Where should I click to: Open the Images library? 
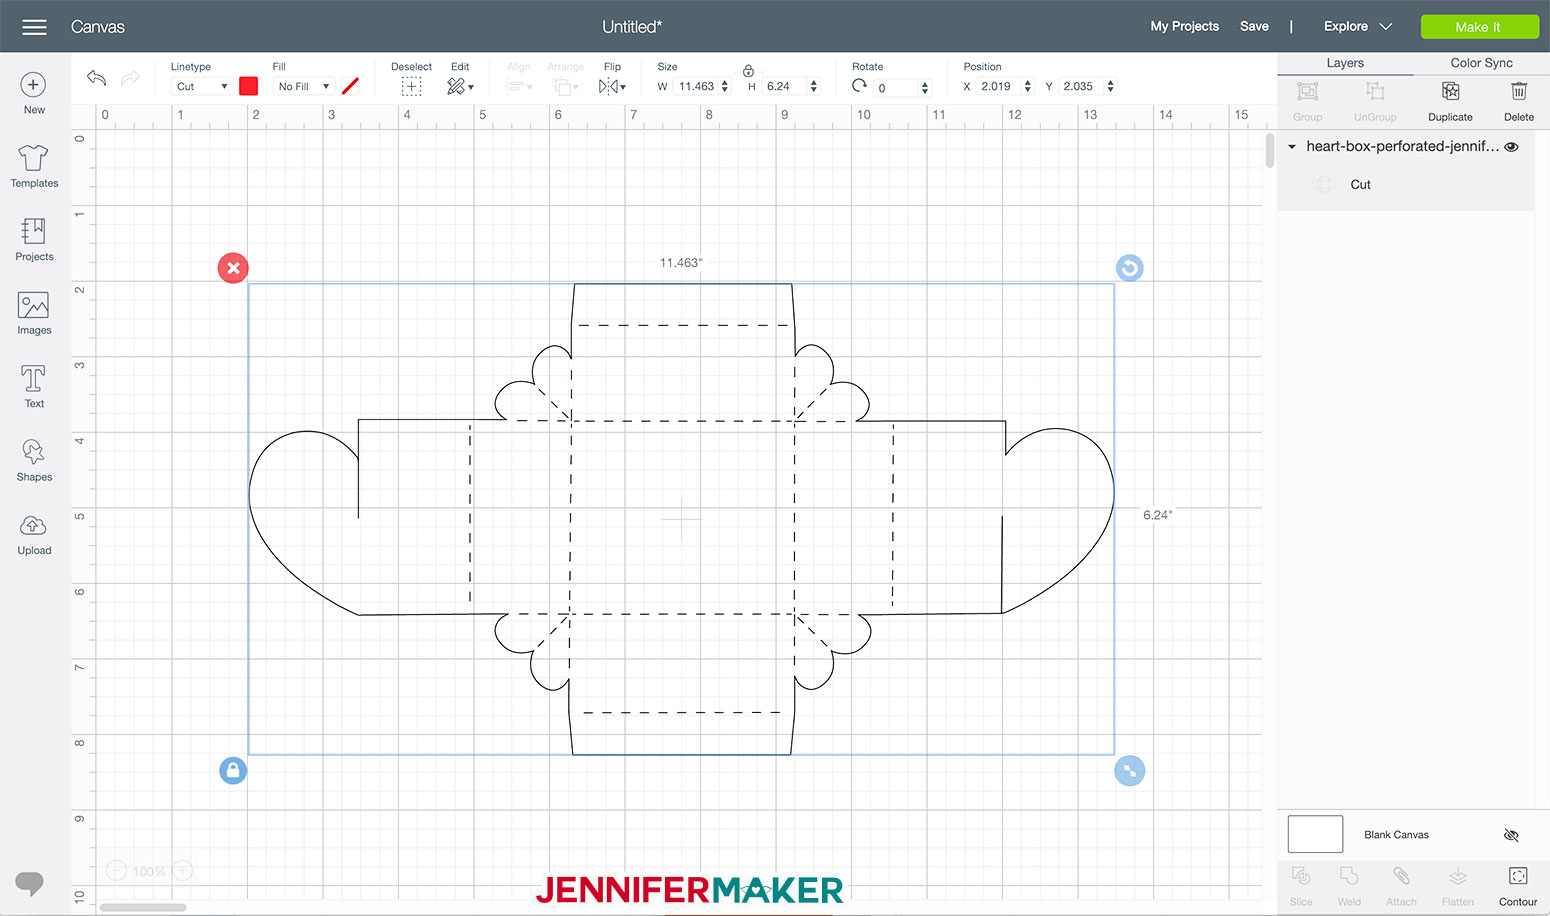coord(34,313)
